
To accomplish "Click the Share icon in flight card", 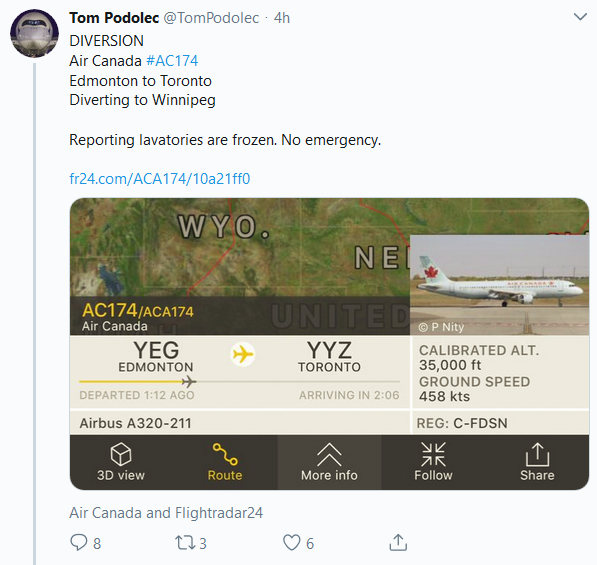I will click(537, 454).
